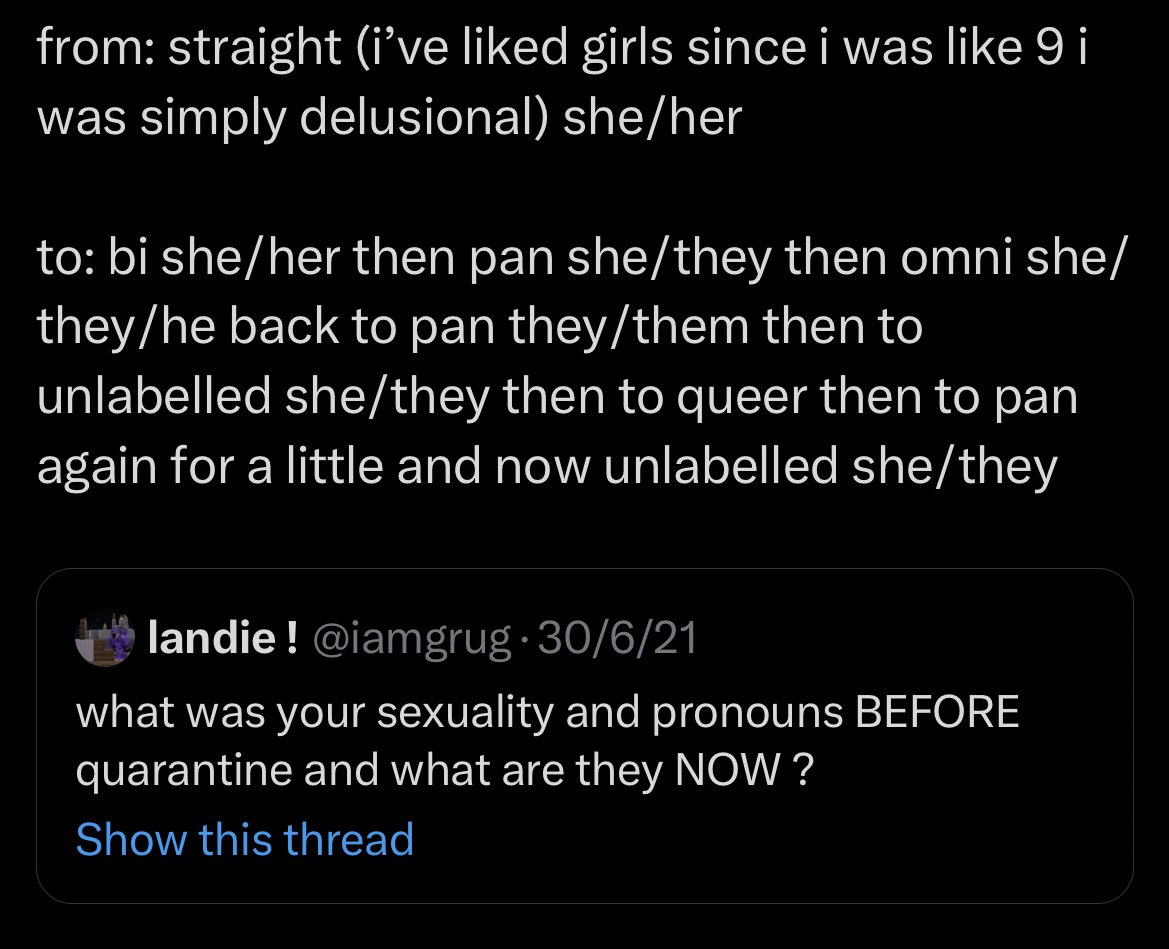Click the "they/he back to pan" line
Screen dimensions: 1169x949
pyautogui.click(x=479, y=328)
